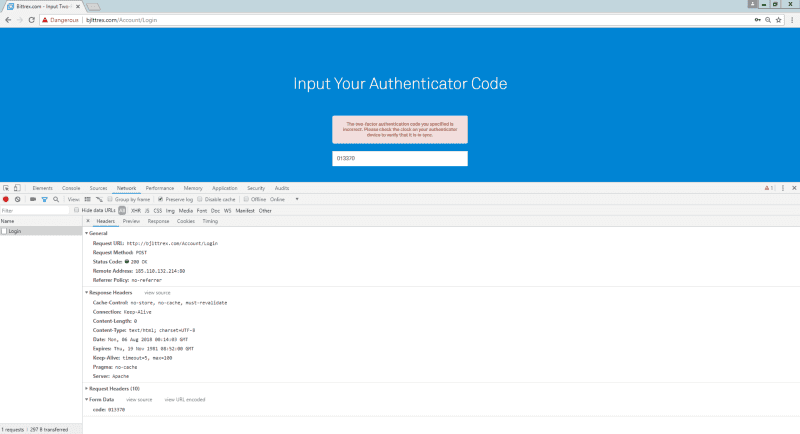Image resolution: width=800 pixels, height=434 pixels.
Task: Toggle the device toolbar icon
Action: (x=17, y=188)
